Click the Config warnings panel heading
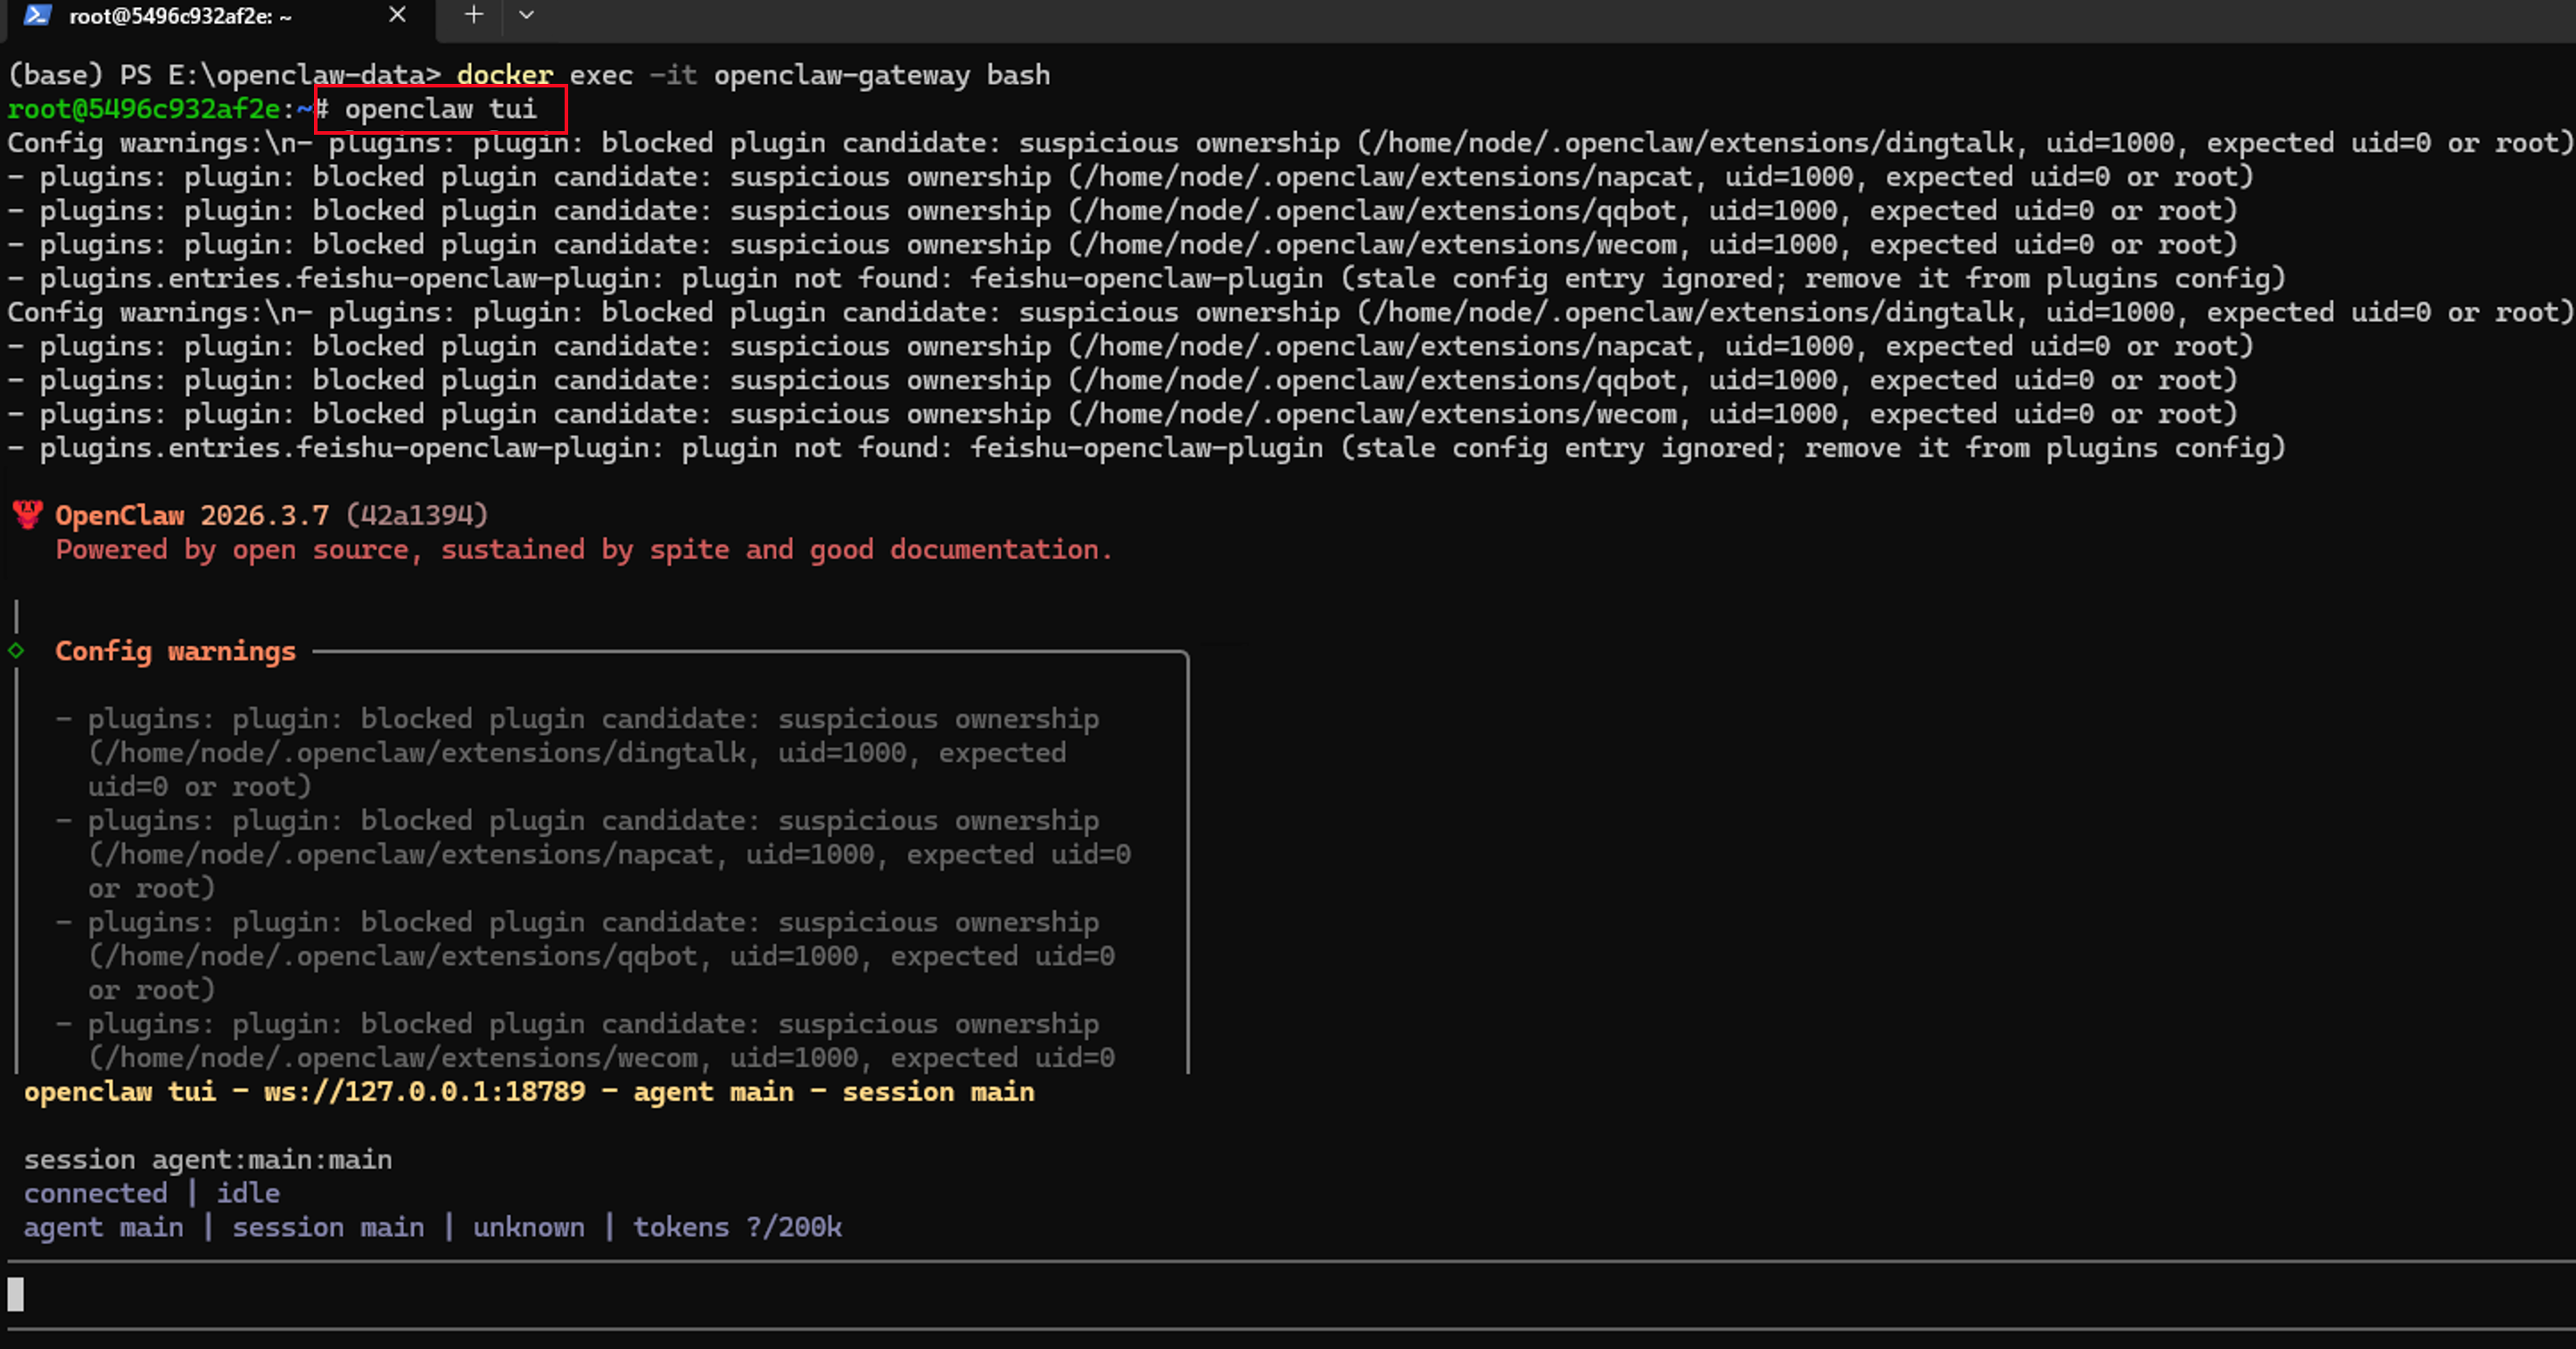Screen dimensions: 2576x1349 (175, 651)
